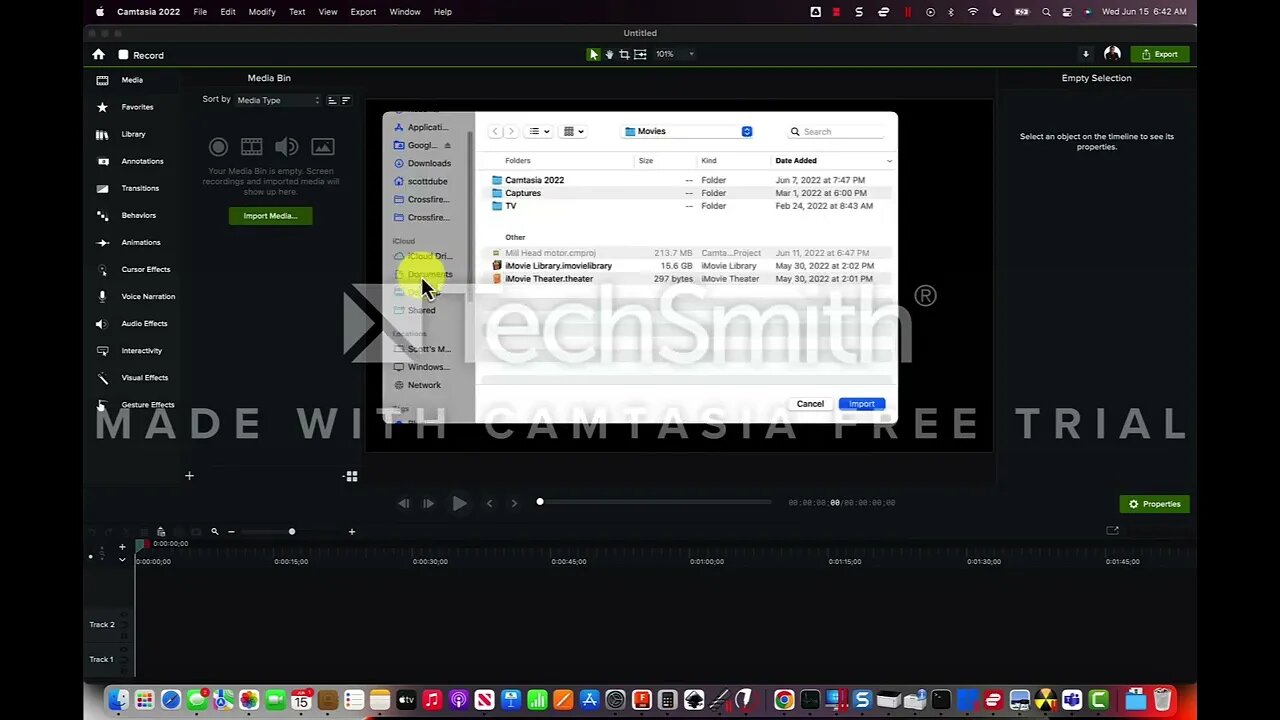Sort by Kind column header
Screen dimensions: 1280x720
(x=709, y=160)
